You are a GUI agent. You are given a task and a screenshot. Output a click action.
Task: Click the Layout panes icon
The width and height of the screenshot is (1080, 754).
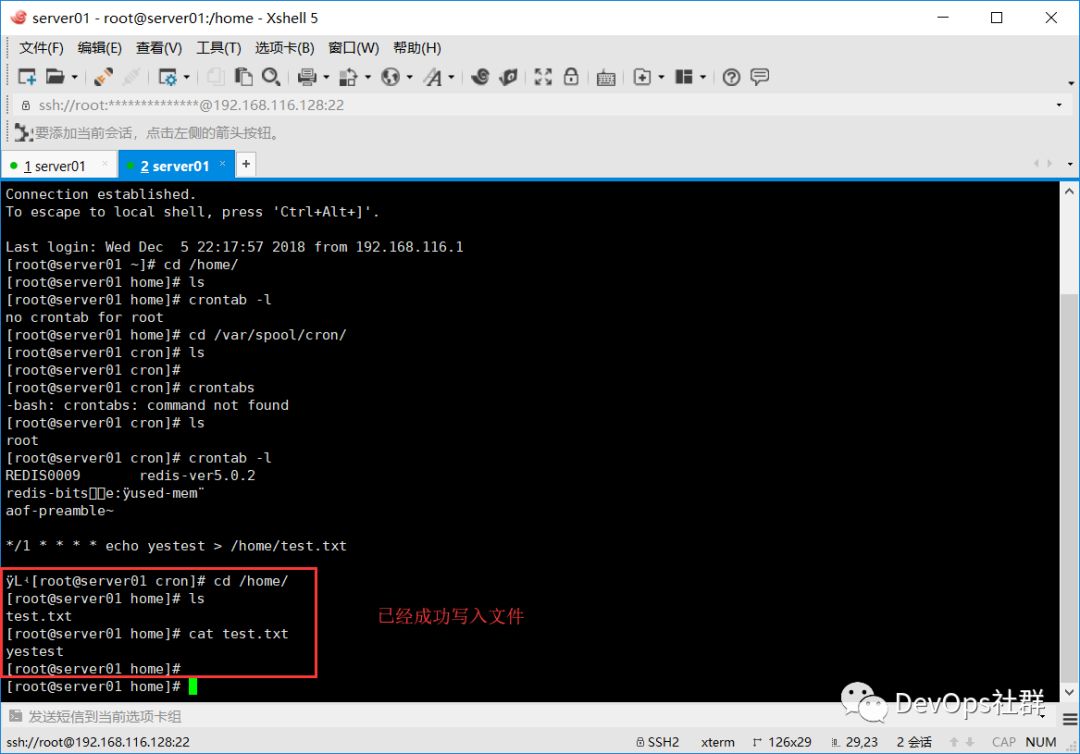(x=684, y=77)
